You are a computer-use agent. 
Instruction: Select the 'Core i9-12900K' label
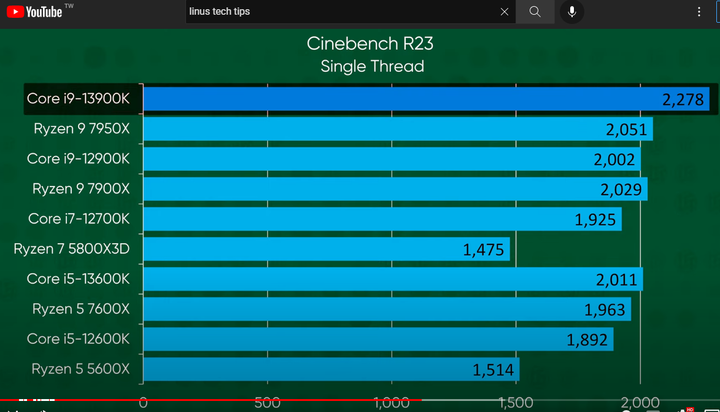pos(78,159)
